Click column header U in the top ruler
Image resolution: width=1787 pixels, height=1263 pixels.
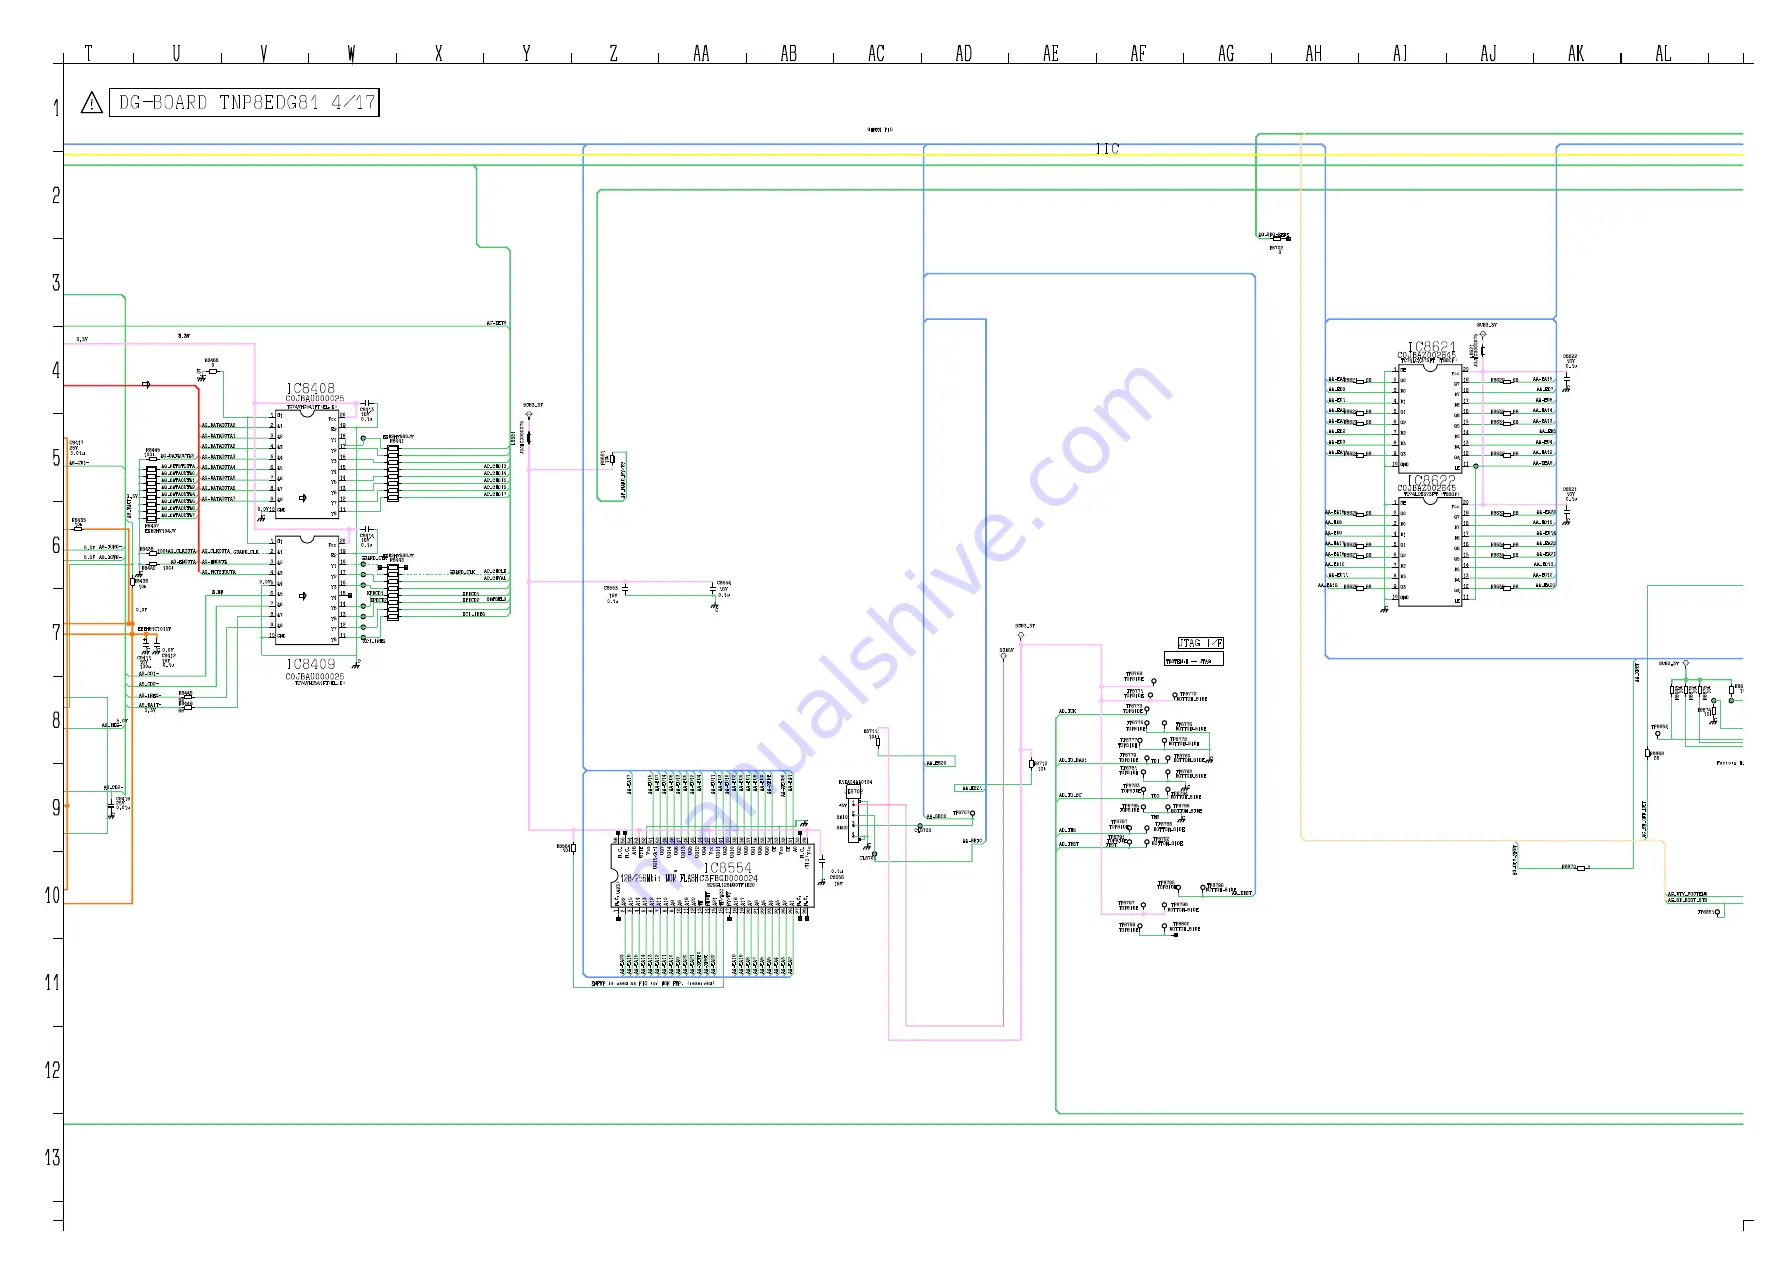tap(176, 53)
